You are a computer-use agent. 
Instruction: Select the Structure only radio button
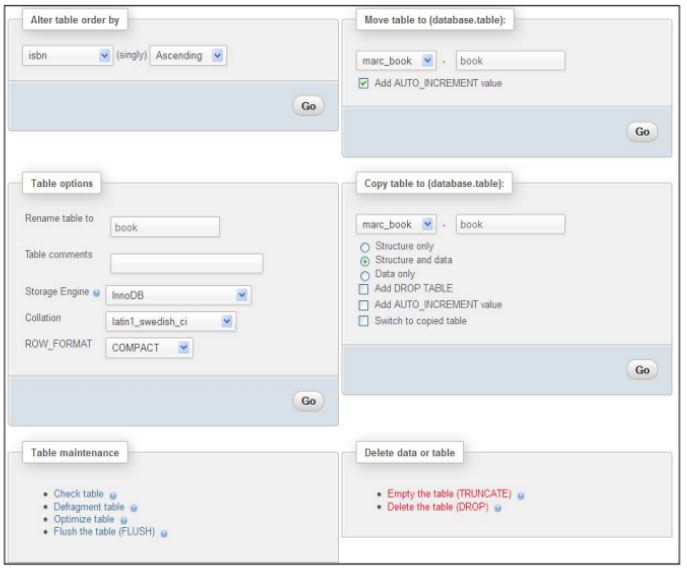pos(365,246)
